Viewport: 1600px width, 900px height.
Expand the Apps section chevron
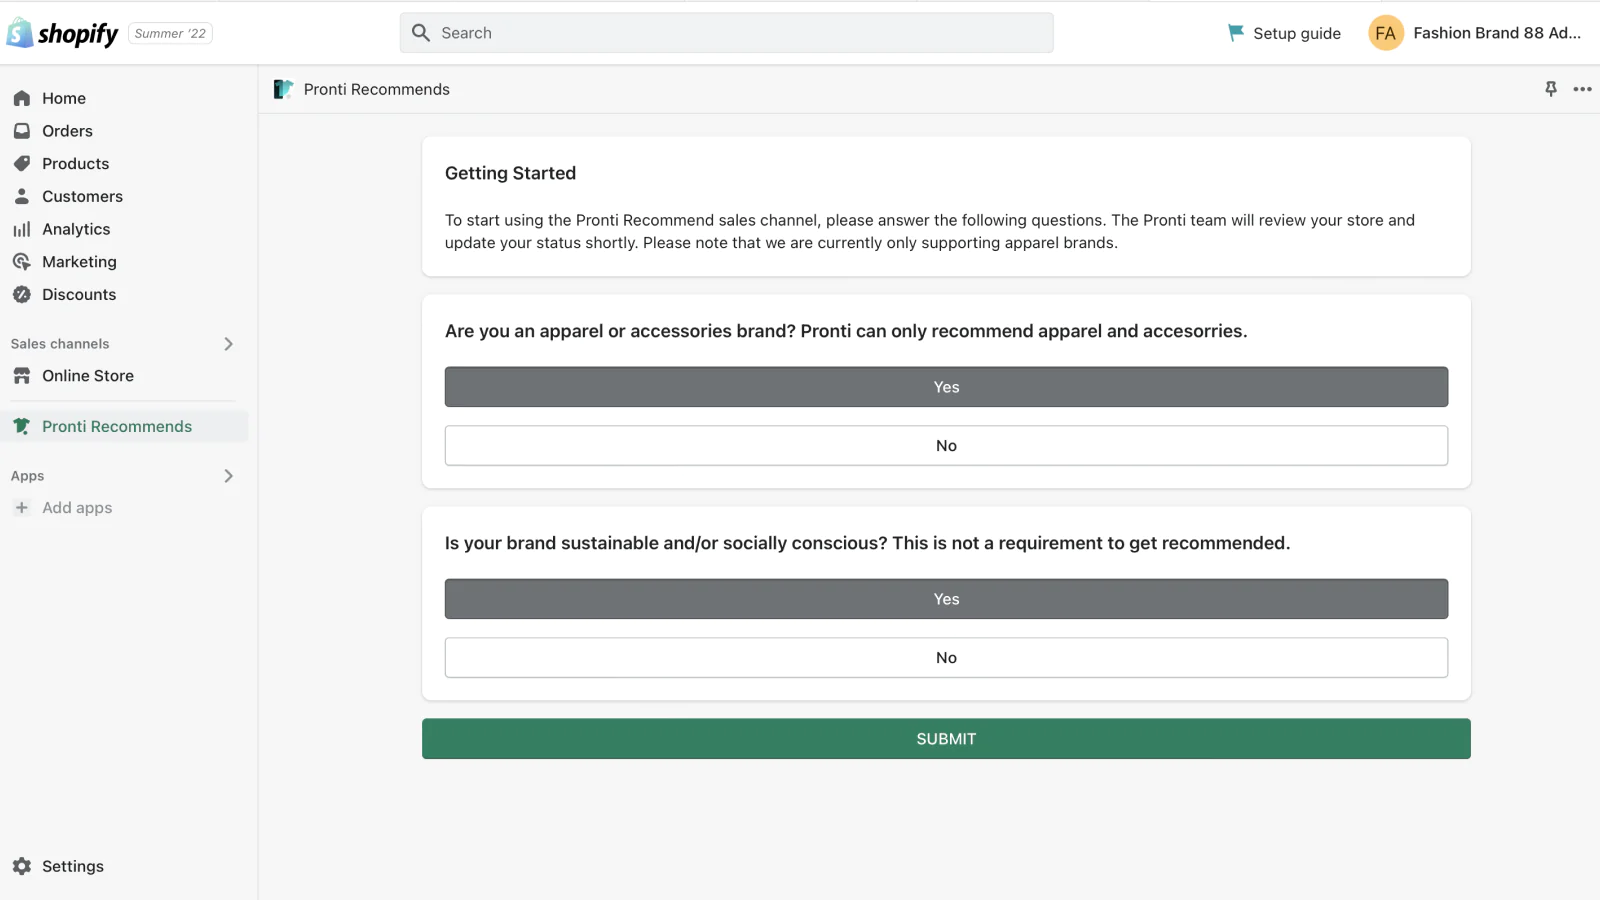click(x=228, y=476)
